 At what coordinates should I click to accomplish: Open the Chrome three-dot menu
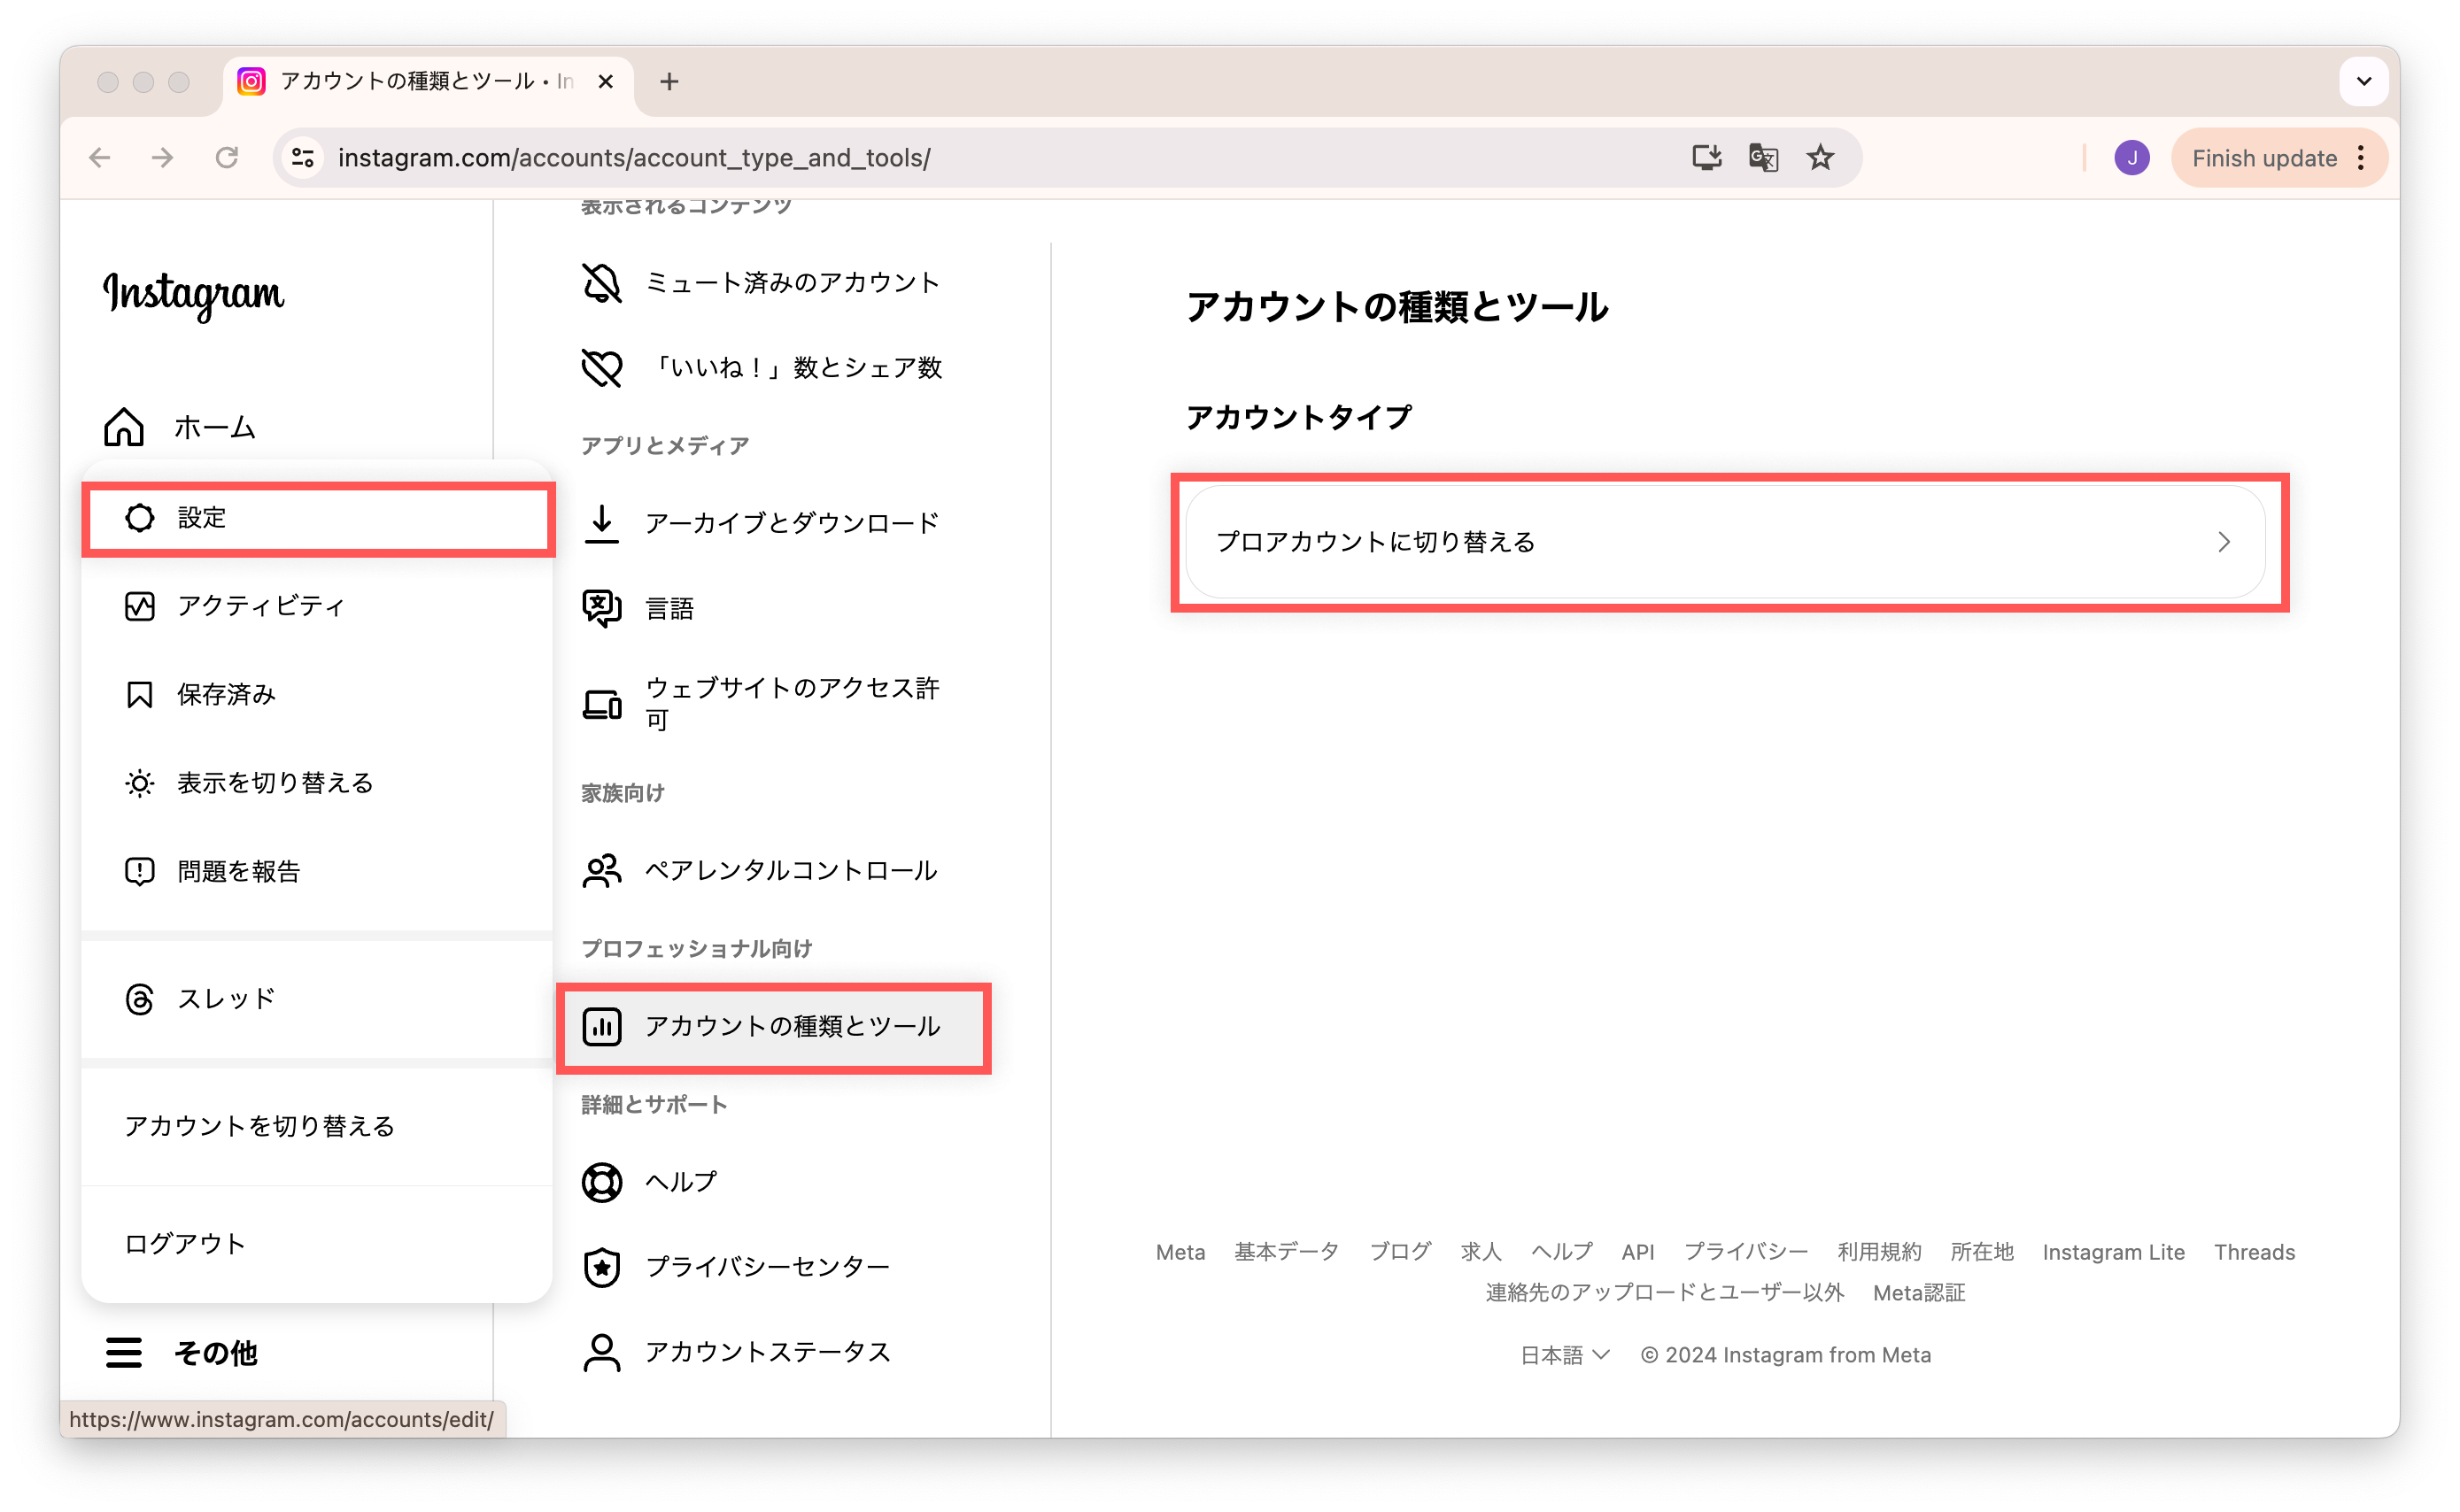pyautogui.click(x=2361, y=158)
